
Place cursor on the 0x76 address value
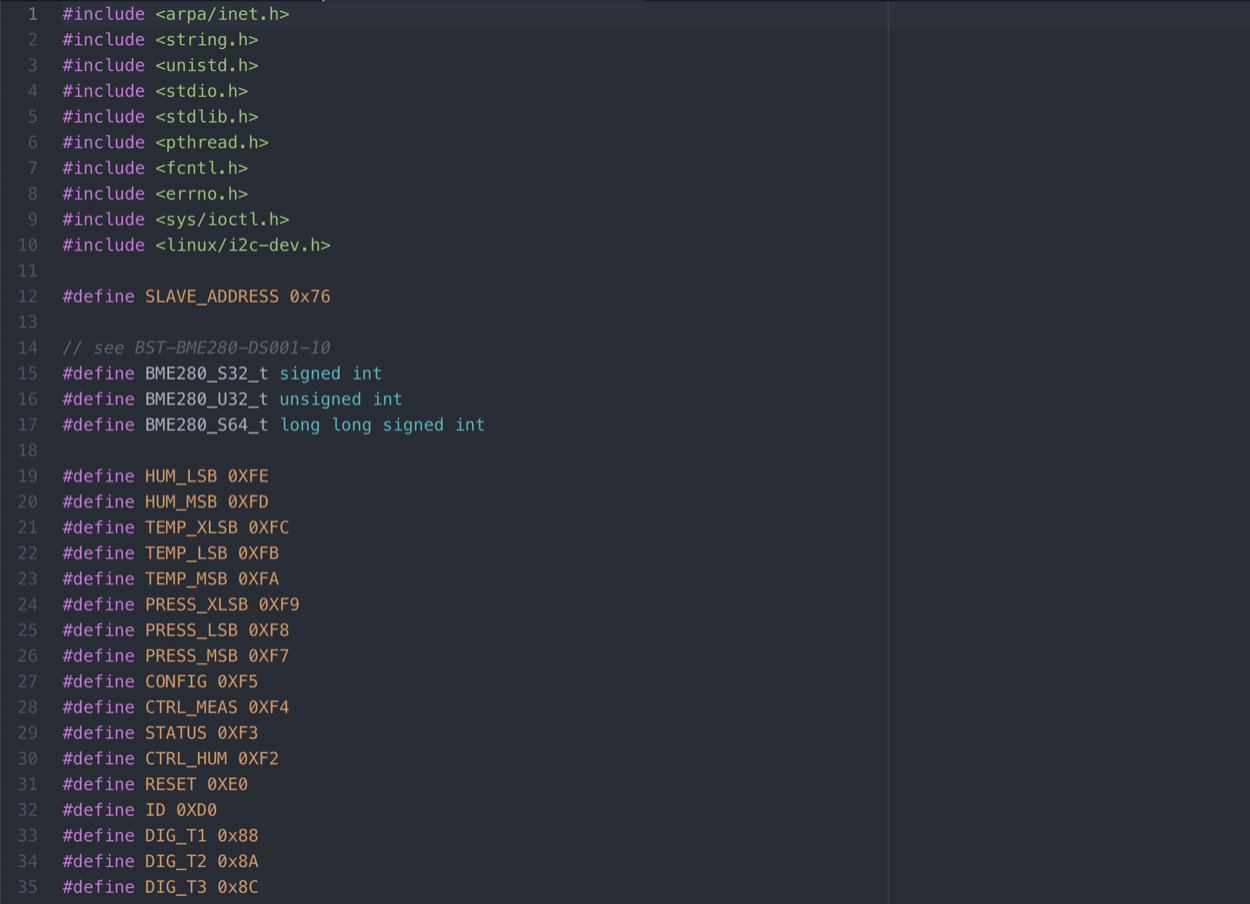pos(310,296)
